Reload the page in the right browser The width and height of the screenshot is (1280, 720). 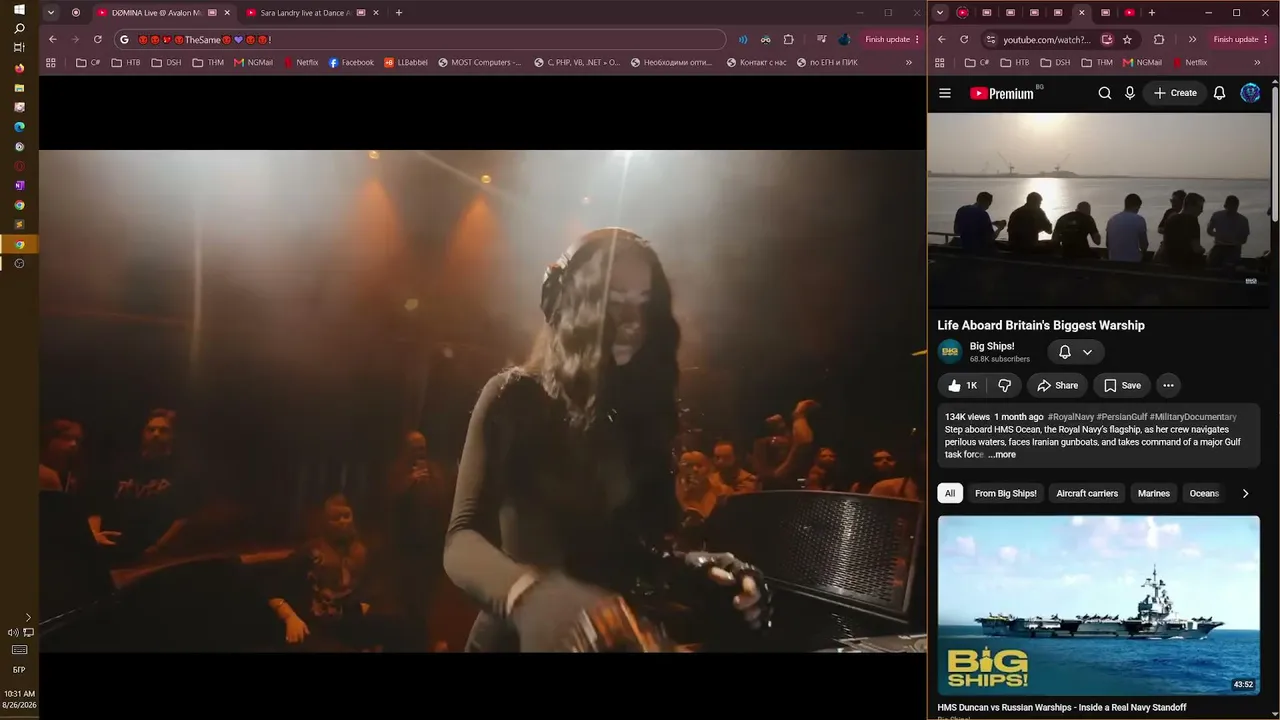coord(964,39)
